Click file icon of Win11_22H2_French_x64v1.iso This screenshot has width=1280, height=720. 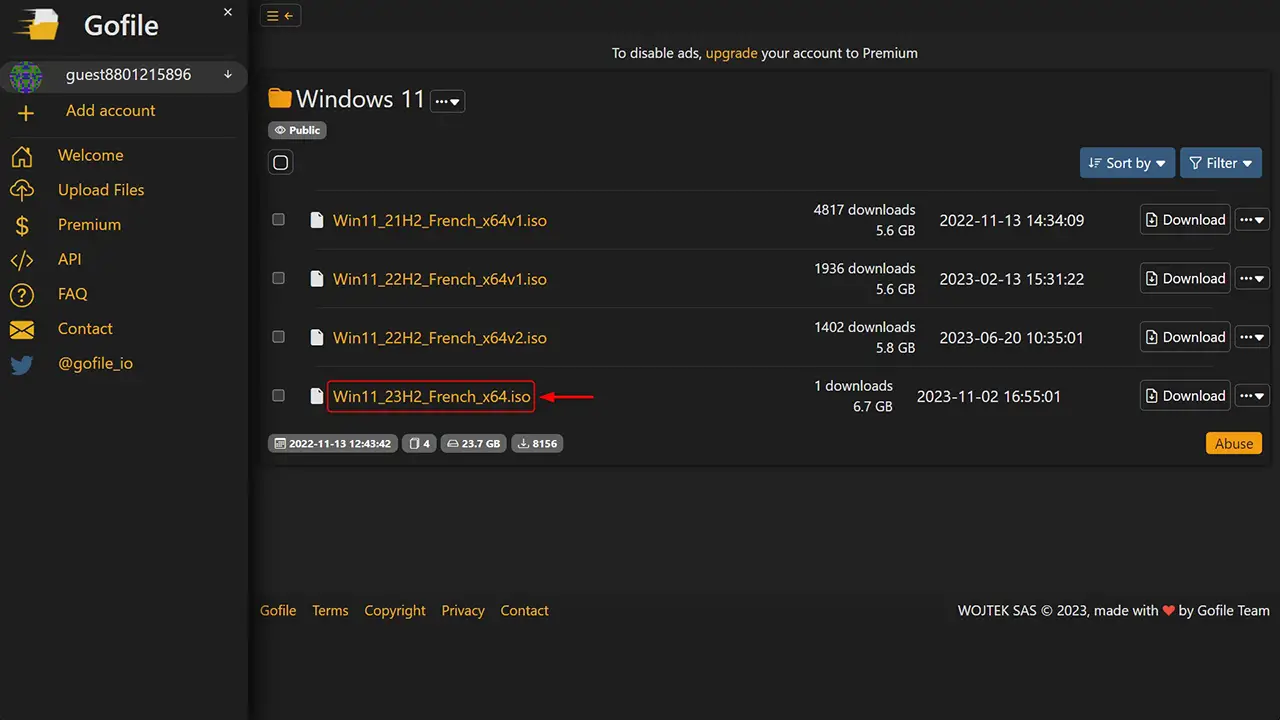click(317, 279)
